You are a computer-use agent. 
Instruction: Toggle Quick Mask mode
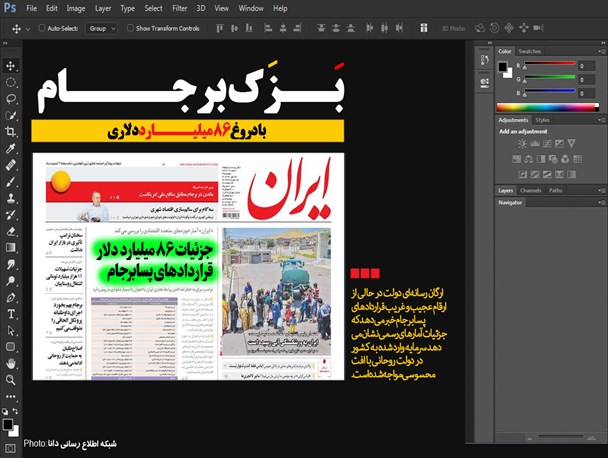(10, 449)
